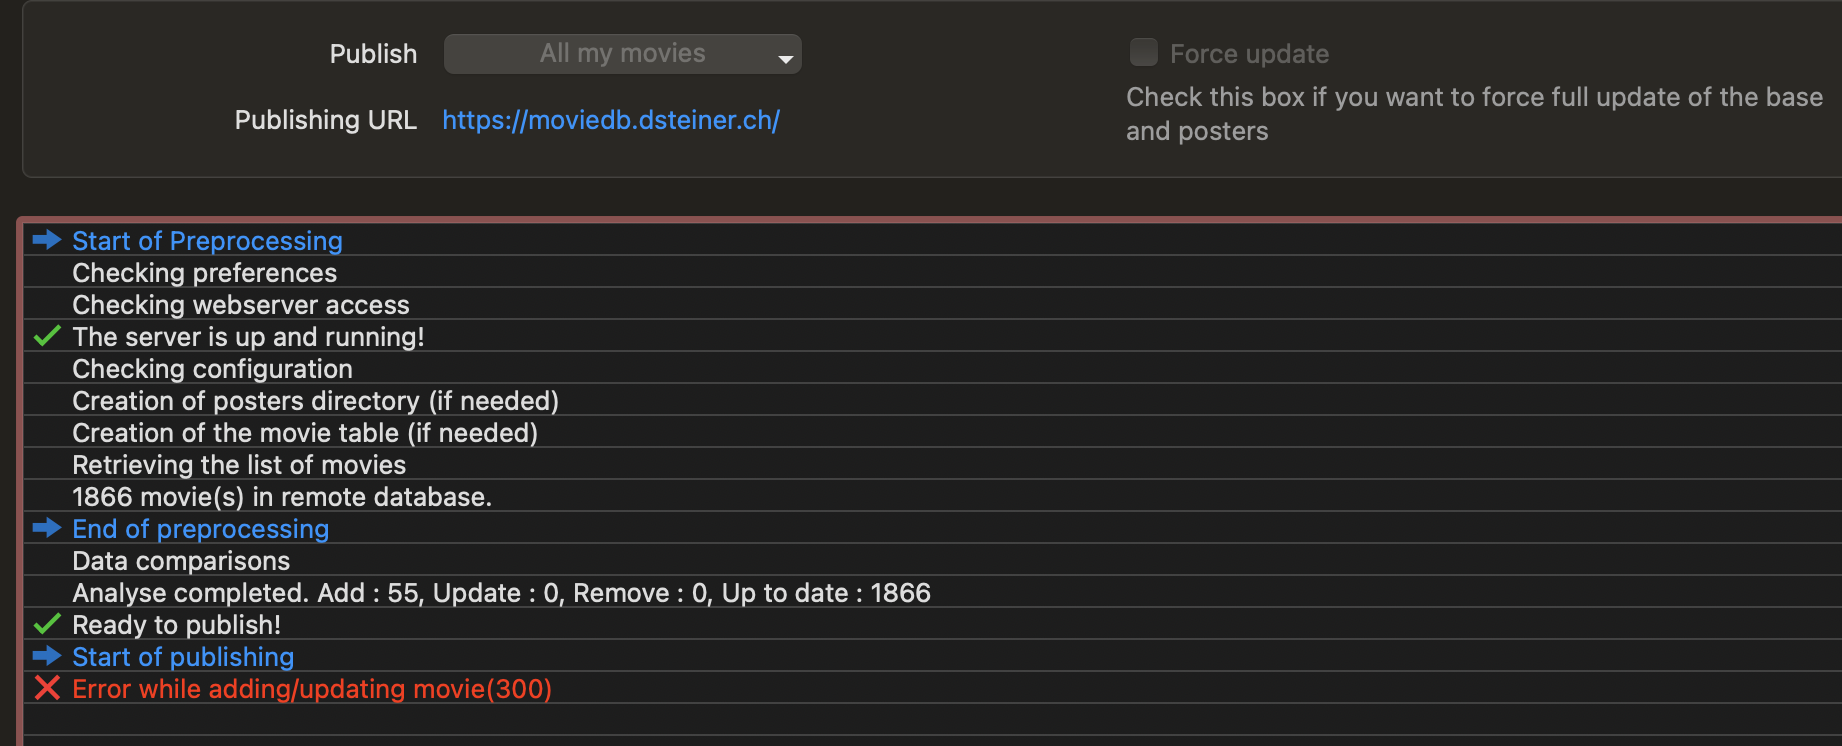Click the green checkmark beside server running message
Viewport: 1842px width, 746px height.
coord(47,336)
